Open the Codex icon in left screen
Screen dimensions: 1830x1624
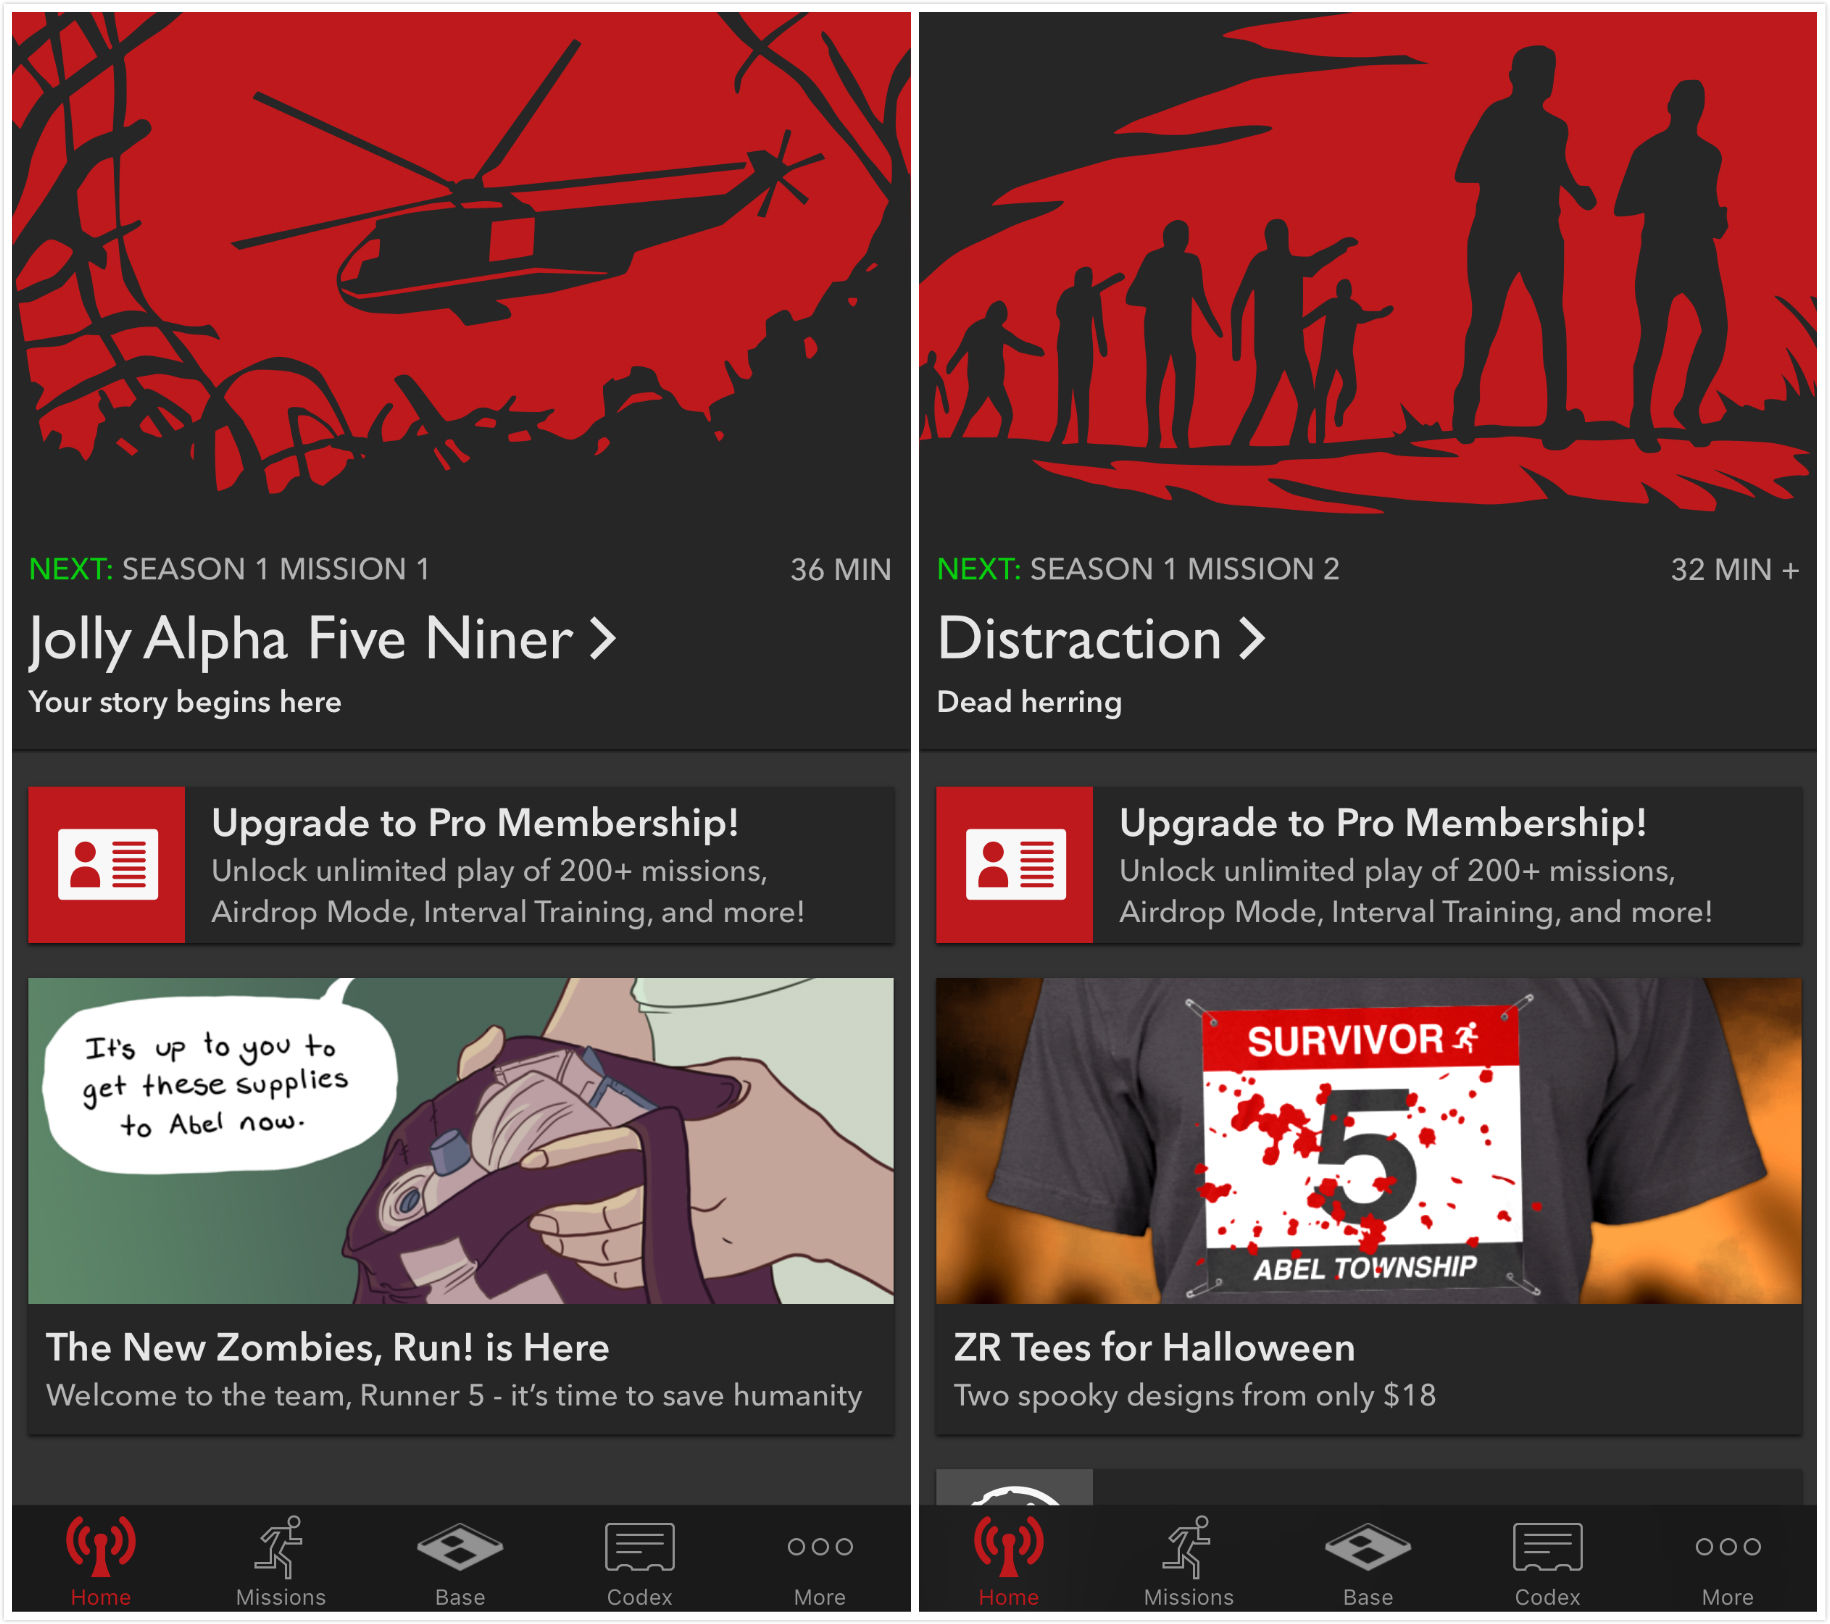(640, 1547)
